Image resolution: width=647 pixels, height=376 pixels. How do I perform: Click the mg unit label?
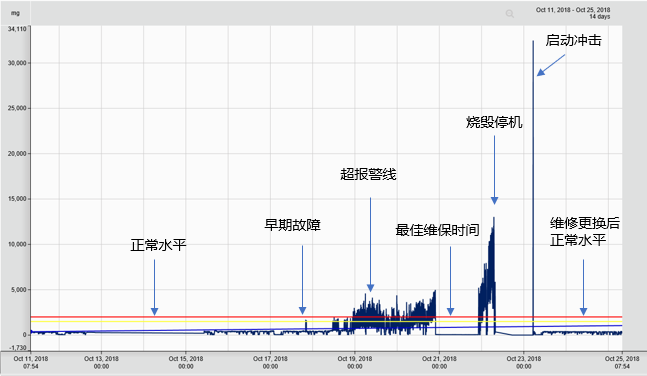point(15,13)
